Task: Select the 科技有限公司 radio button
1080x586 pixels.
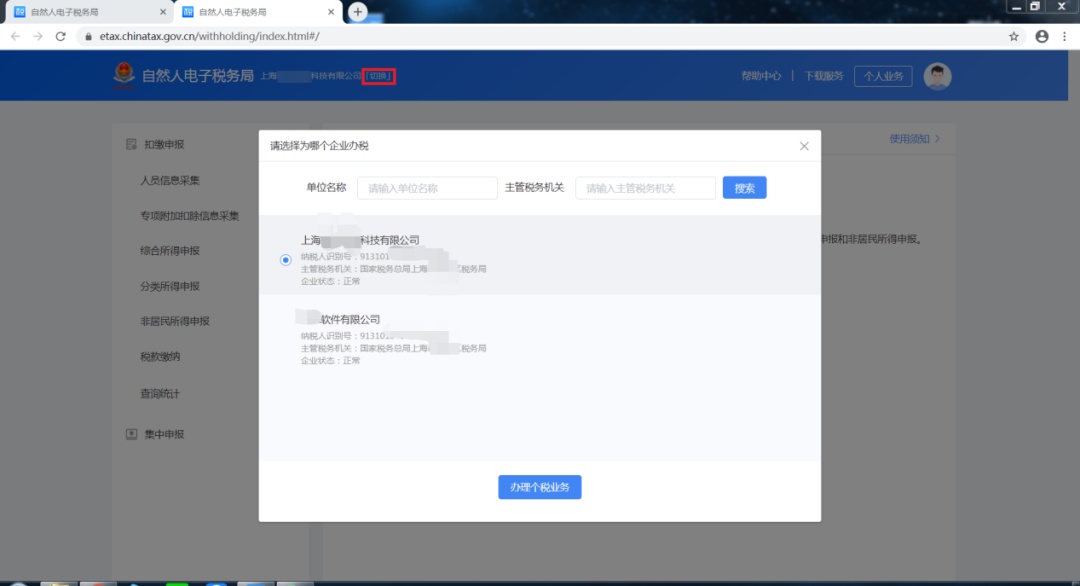Action: pos(286,260)
